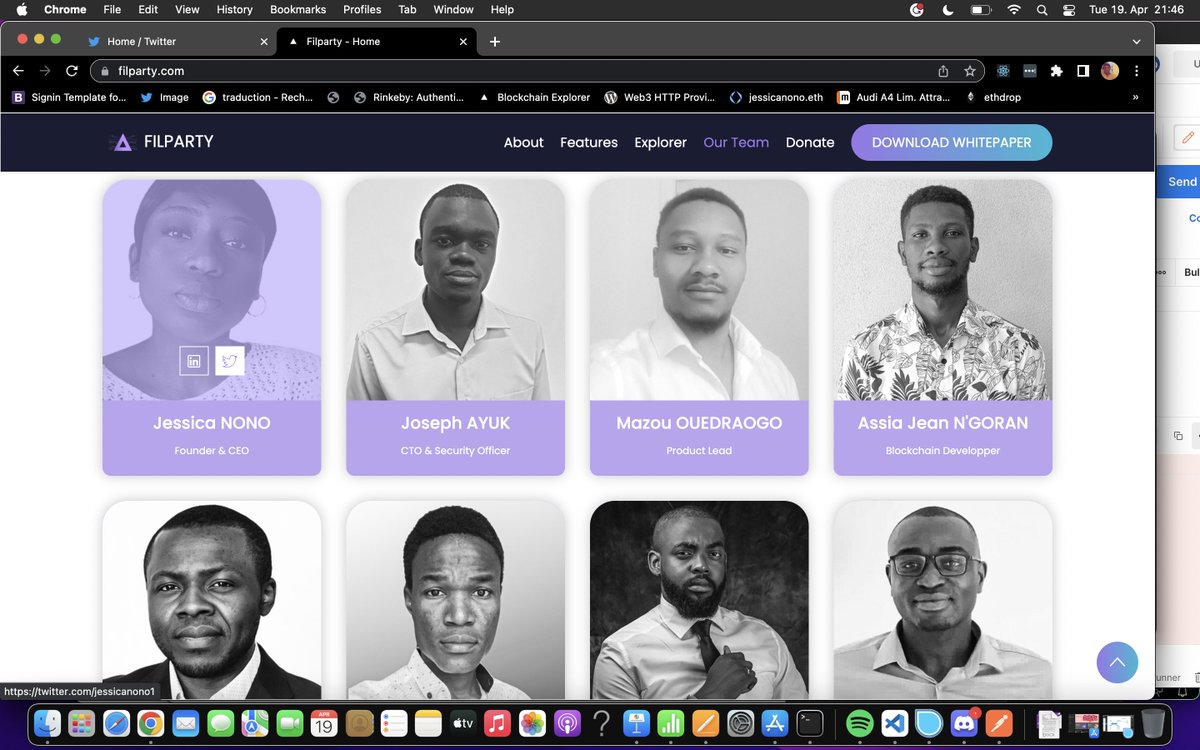Open Launchpad in the Dock
Viewport: 1200px width, 750px height.
coord(82,723)
